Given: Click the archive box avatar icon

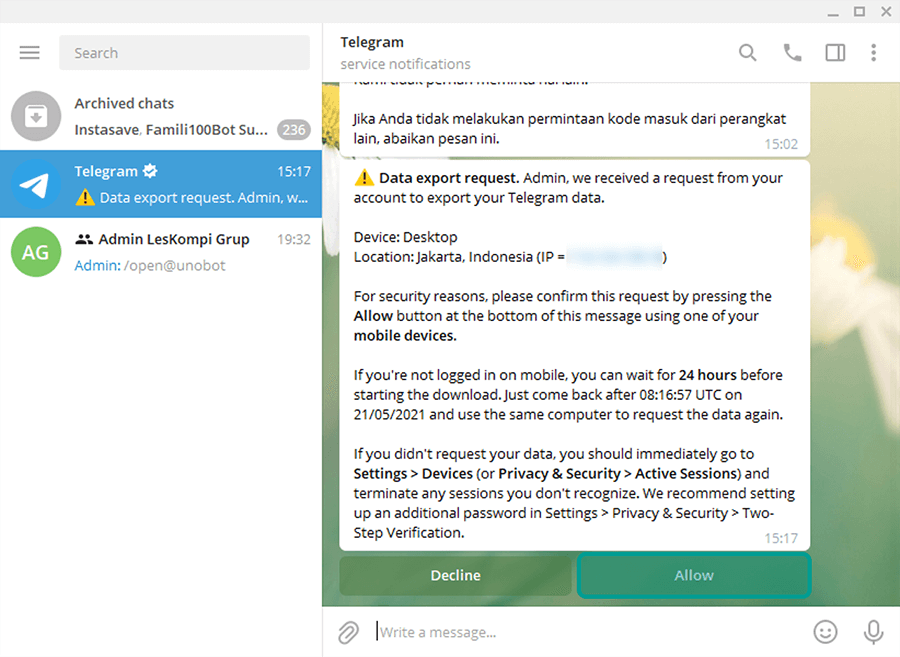Looking at the screenshot, I should (36, 116).
